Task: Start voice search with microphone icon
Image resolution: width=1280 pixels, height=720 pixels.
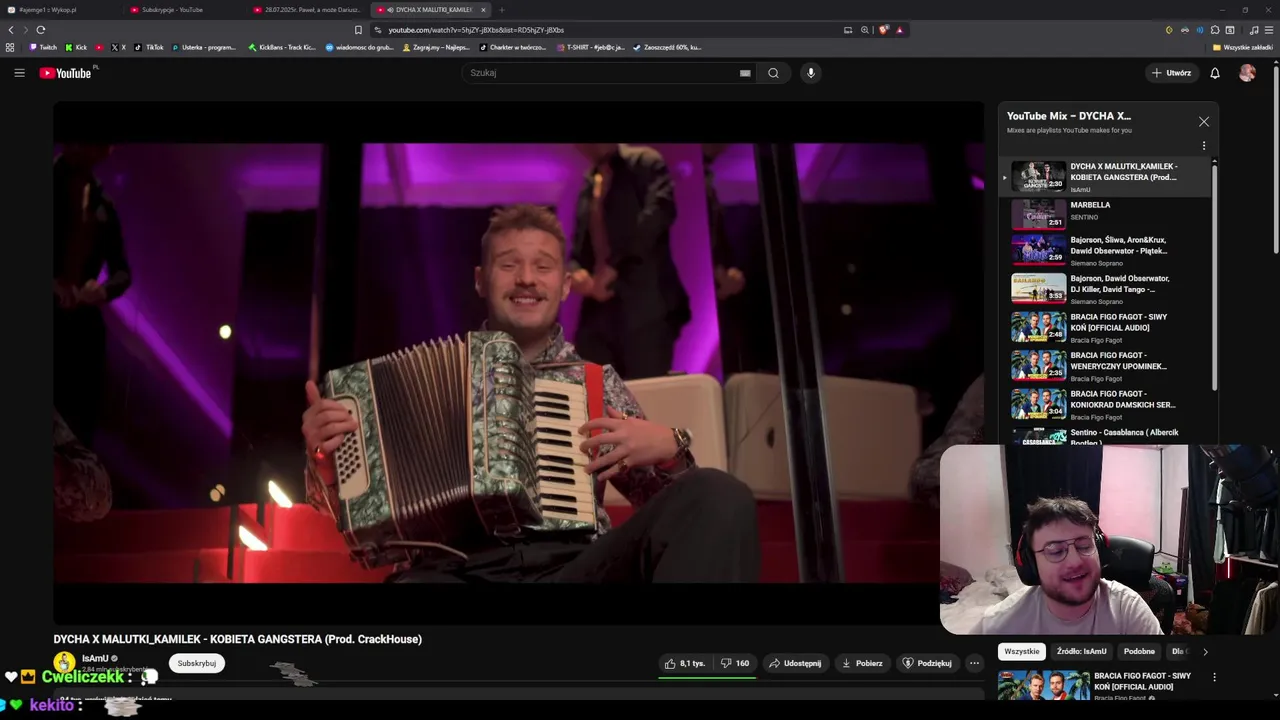Action: (811, 73)
